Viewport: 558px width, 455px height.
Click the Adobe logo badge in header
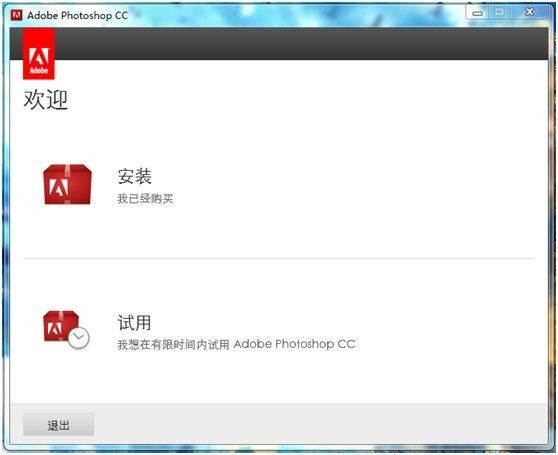click(x=39, y=54)
